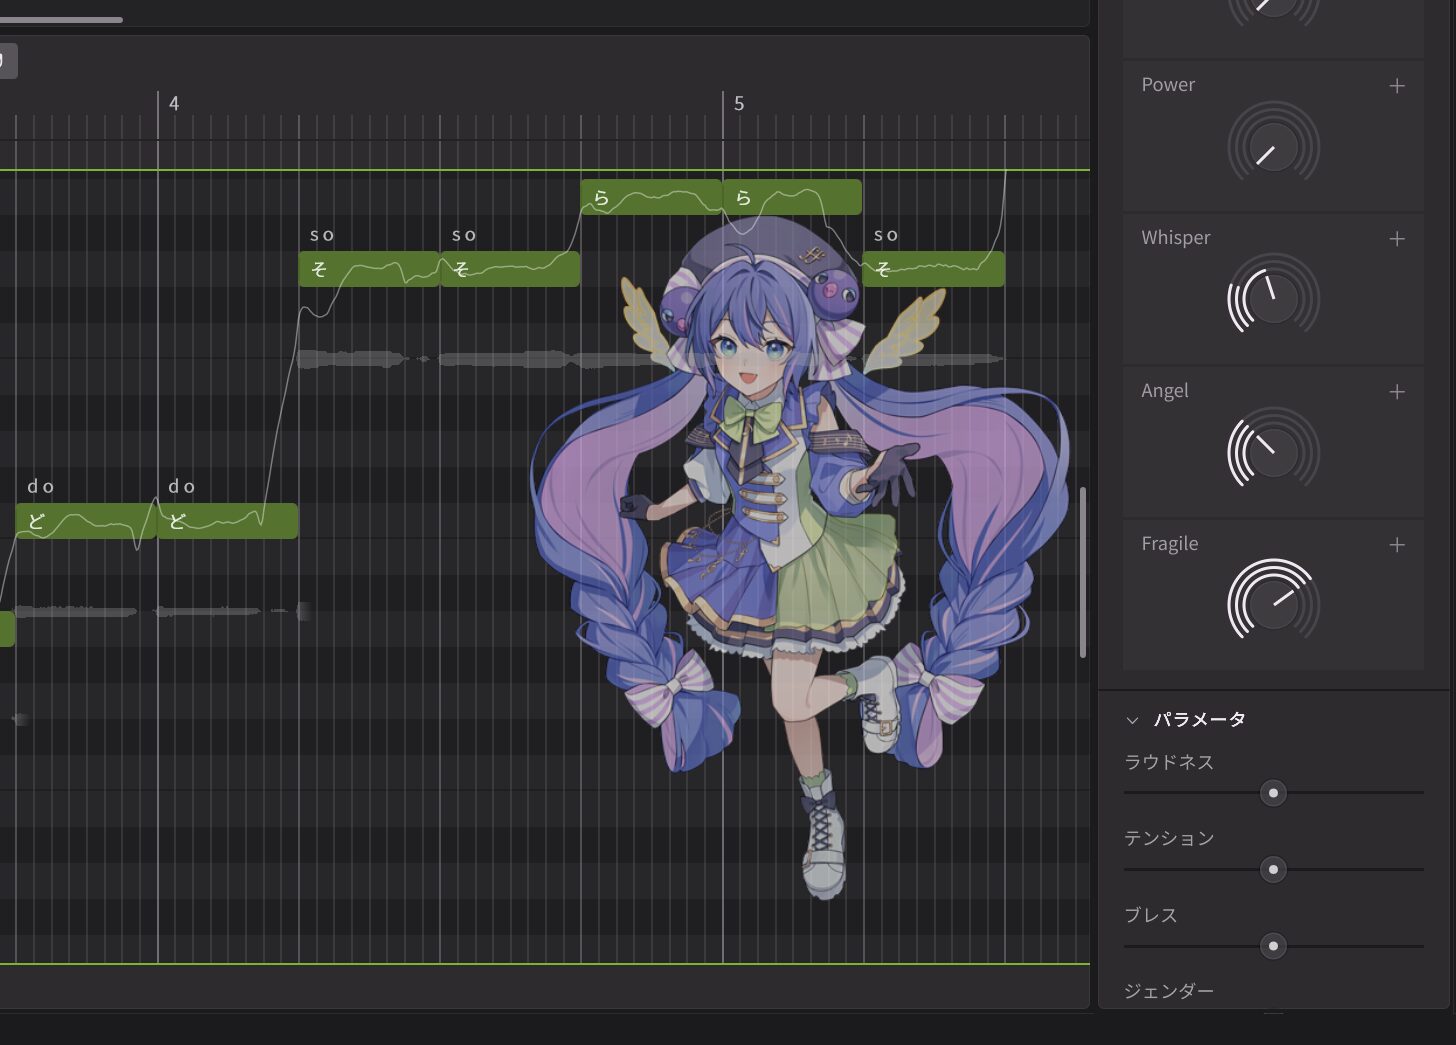Click the plus icon next to Whisper

tap(1397, 239)
